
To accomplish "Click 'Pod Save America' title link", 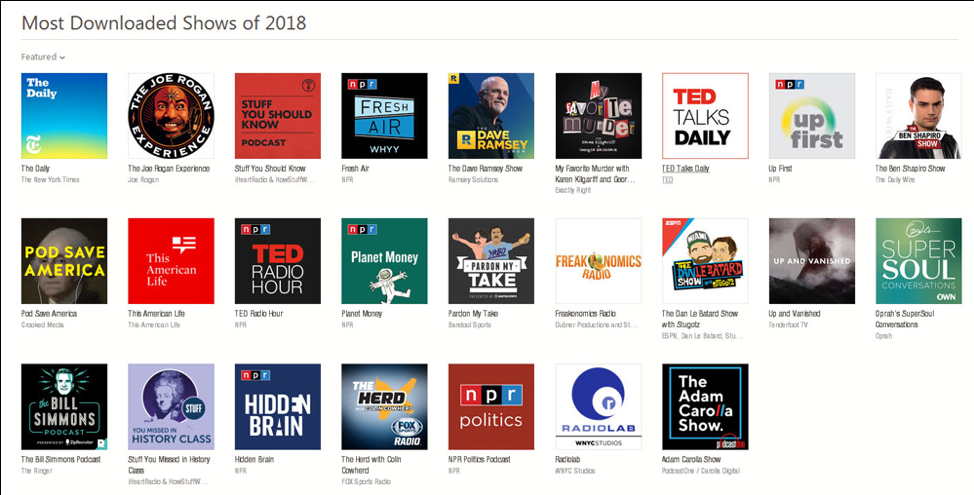I will point(49,314).
